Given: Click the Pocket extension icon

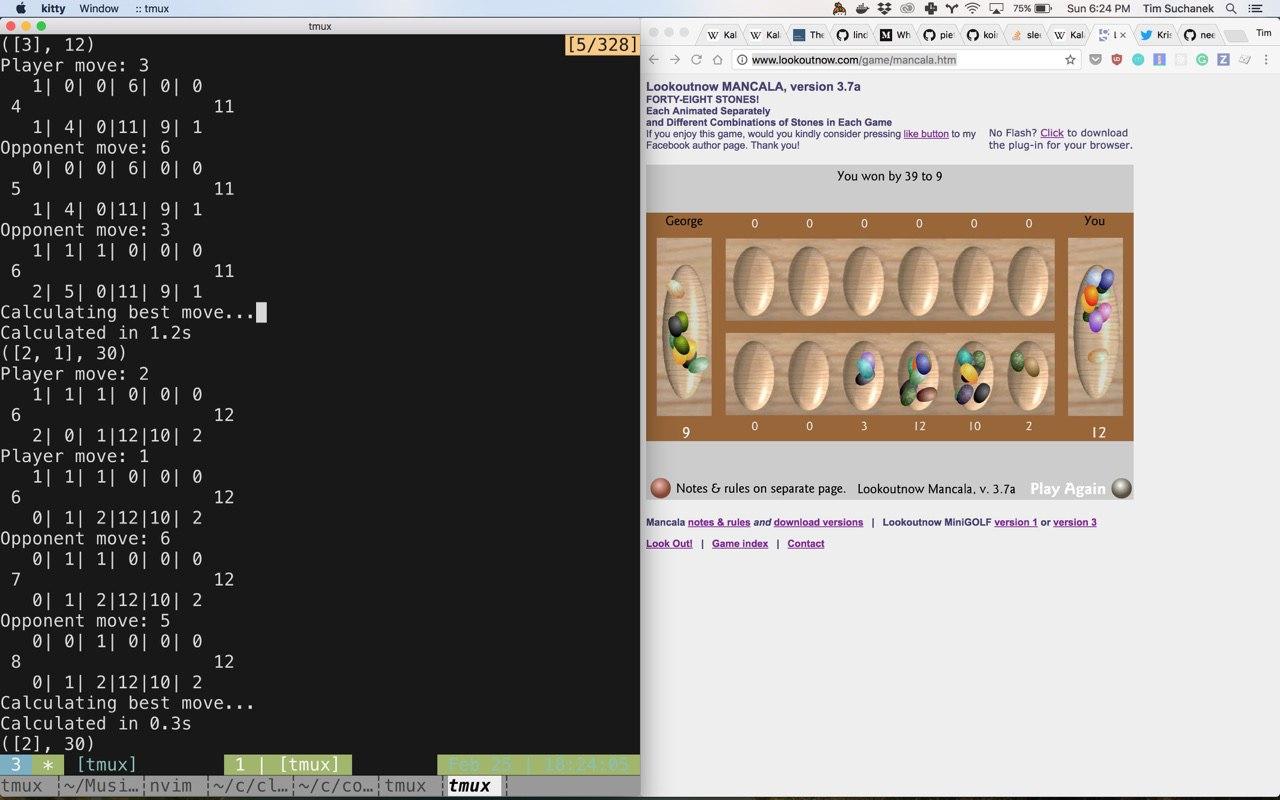Looking at the screenshot, I should pyautogui.click(x=1095, y=60).
